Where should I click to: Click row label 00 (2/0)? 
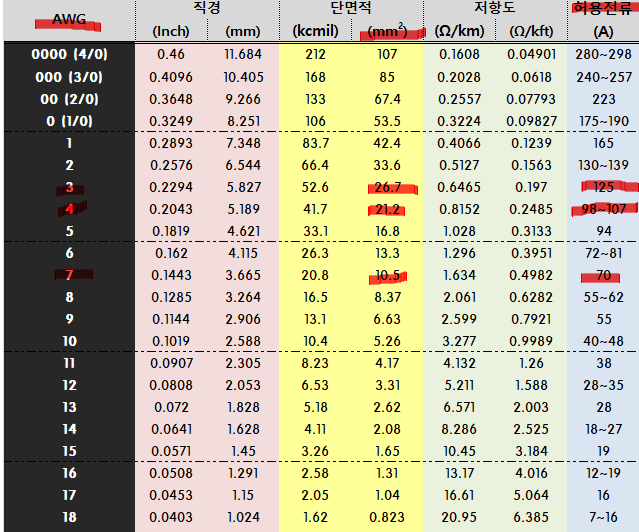[x=69, y=99]
